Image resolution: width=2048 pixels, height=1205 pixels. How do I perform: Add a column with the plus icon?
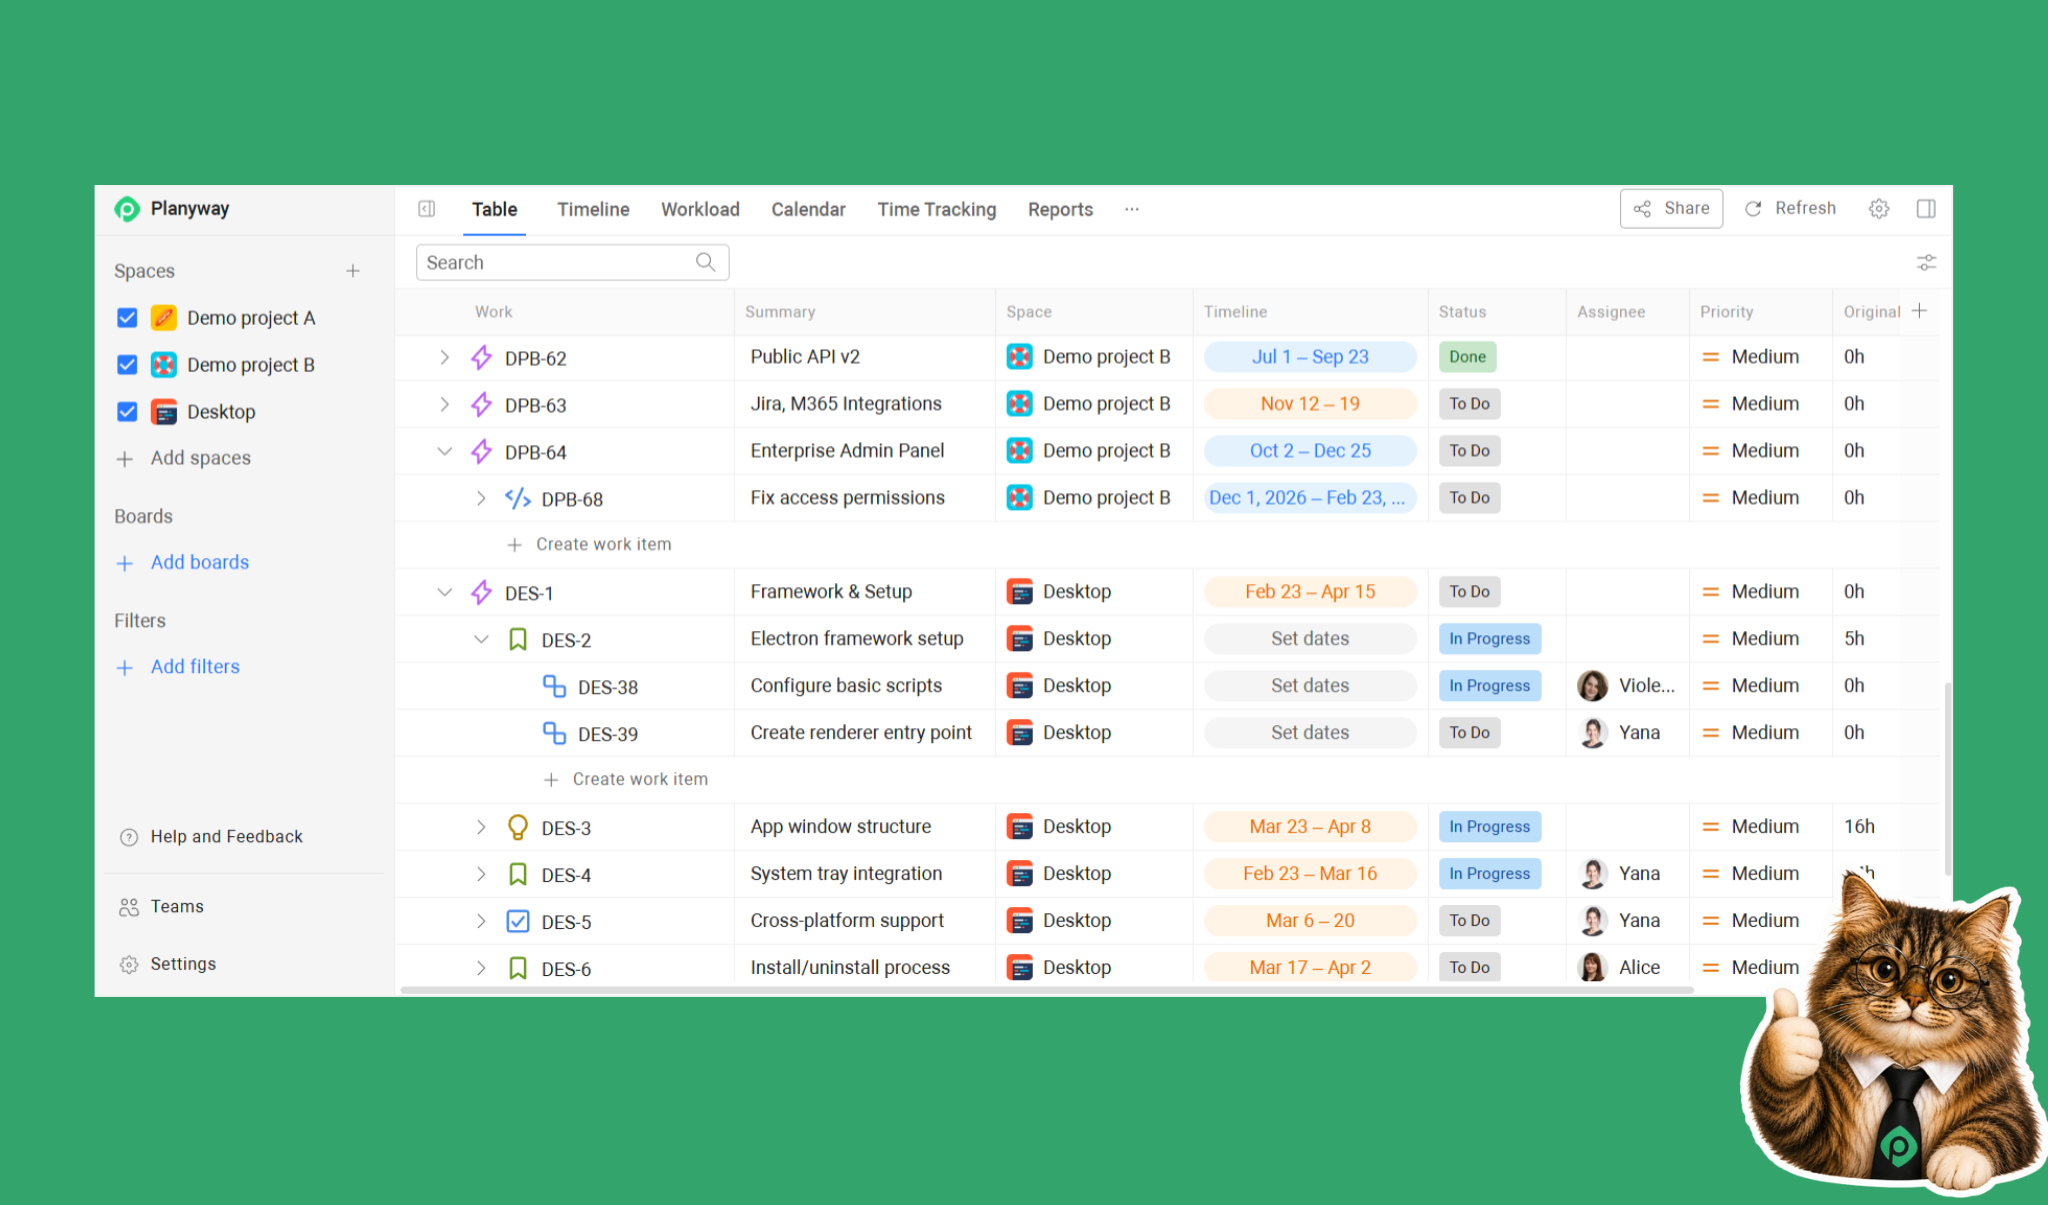(x=1919, y=311)
